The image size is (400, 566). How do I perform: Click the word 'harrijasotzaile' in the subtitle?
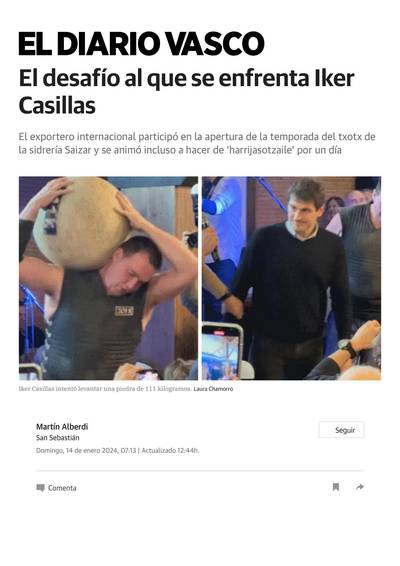click(x=260, y=150)
